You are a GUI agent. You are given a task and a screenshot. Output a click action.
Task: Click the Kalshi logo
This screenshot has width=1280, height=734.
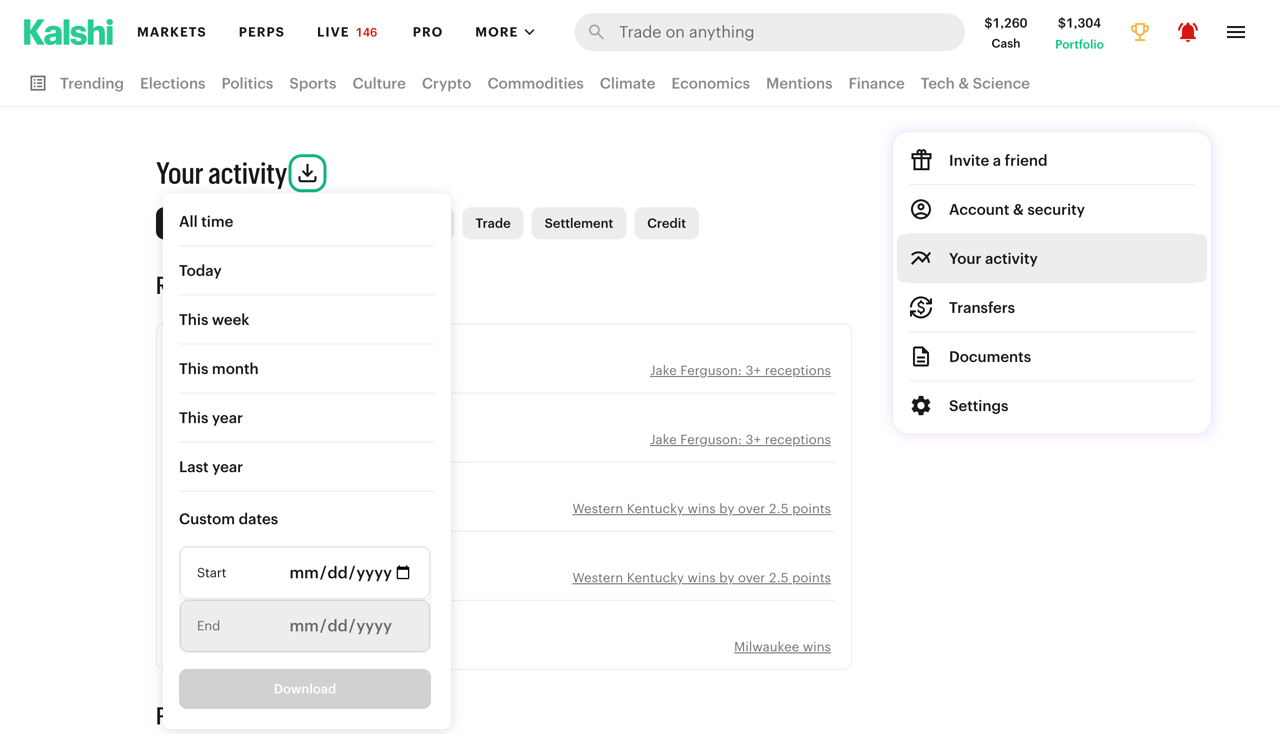coord(68,32)
